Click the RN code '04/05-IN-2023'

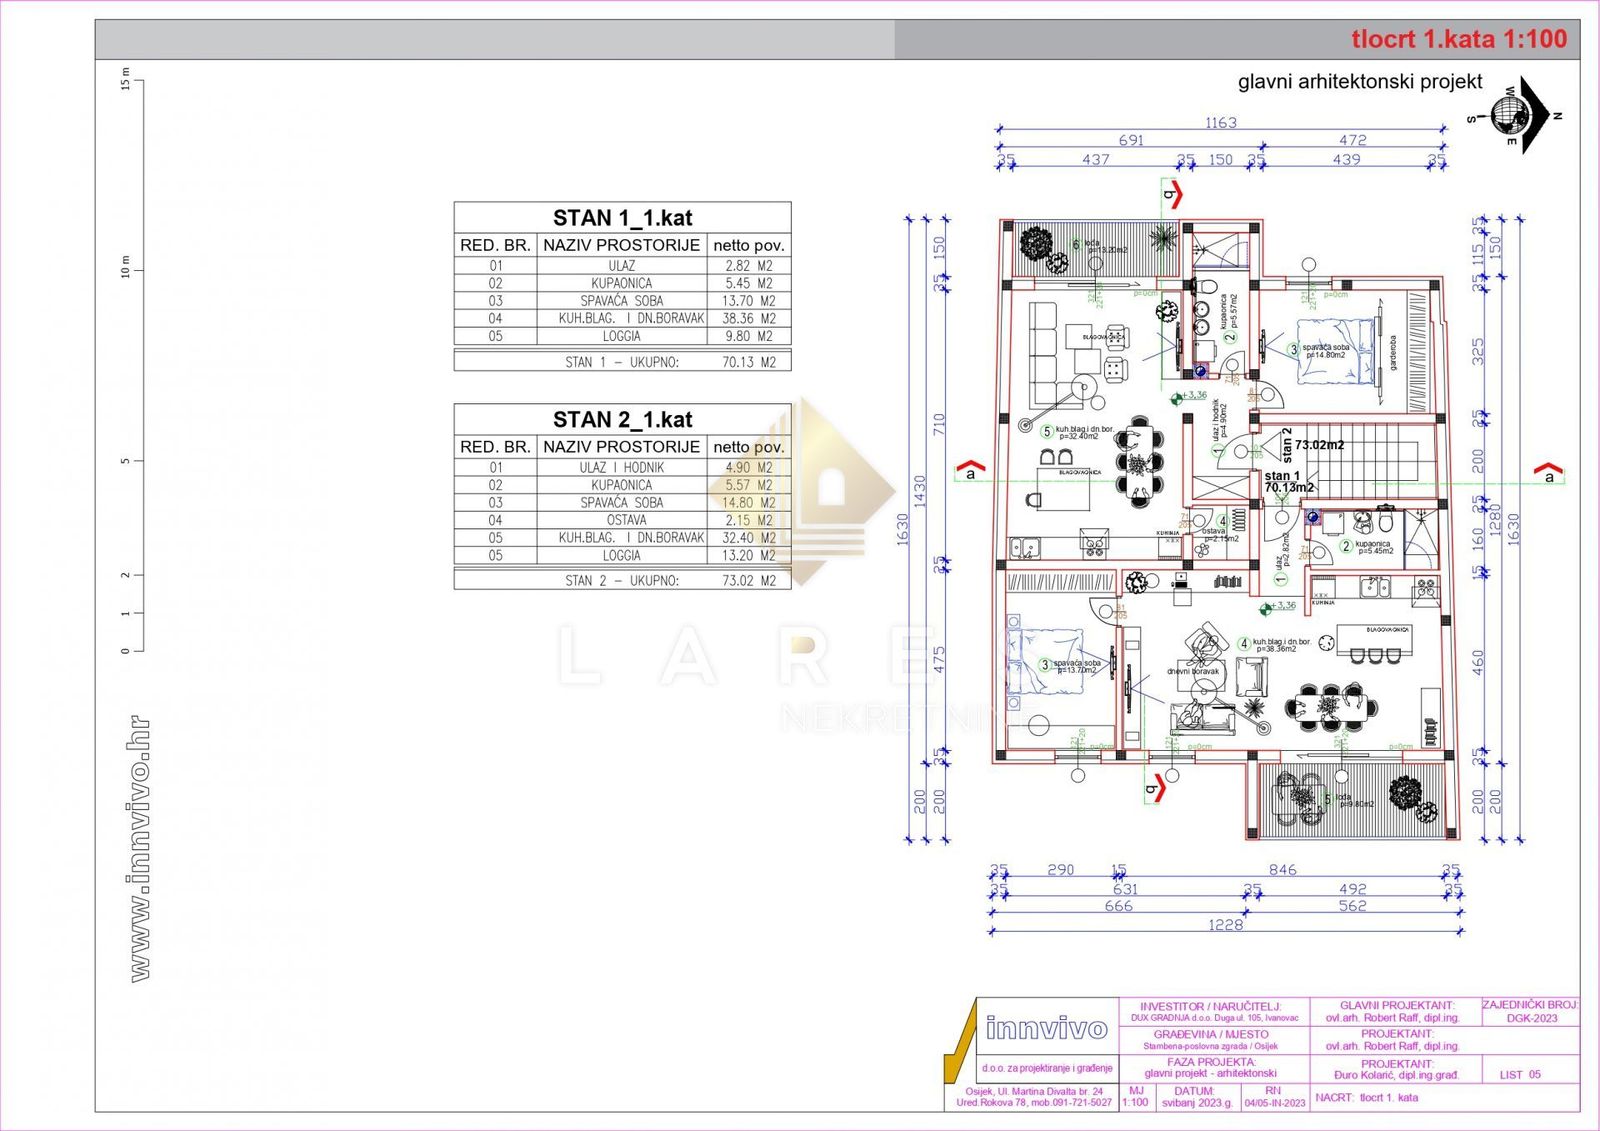click(1275, 1103)
